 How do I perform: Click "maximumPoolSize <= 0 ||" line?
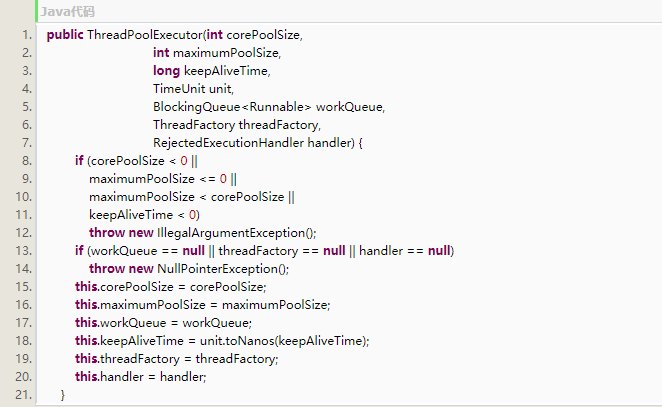pyautogui.click(x=163, y=179)
